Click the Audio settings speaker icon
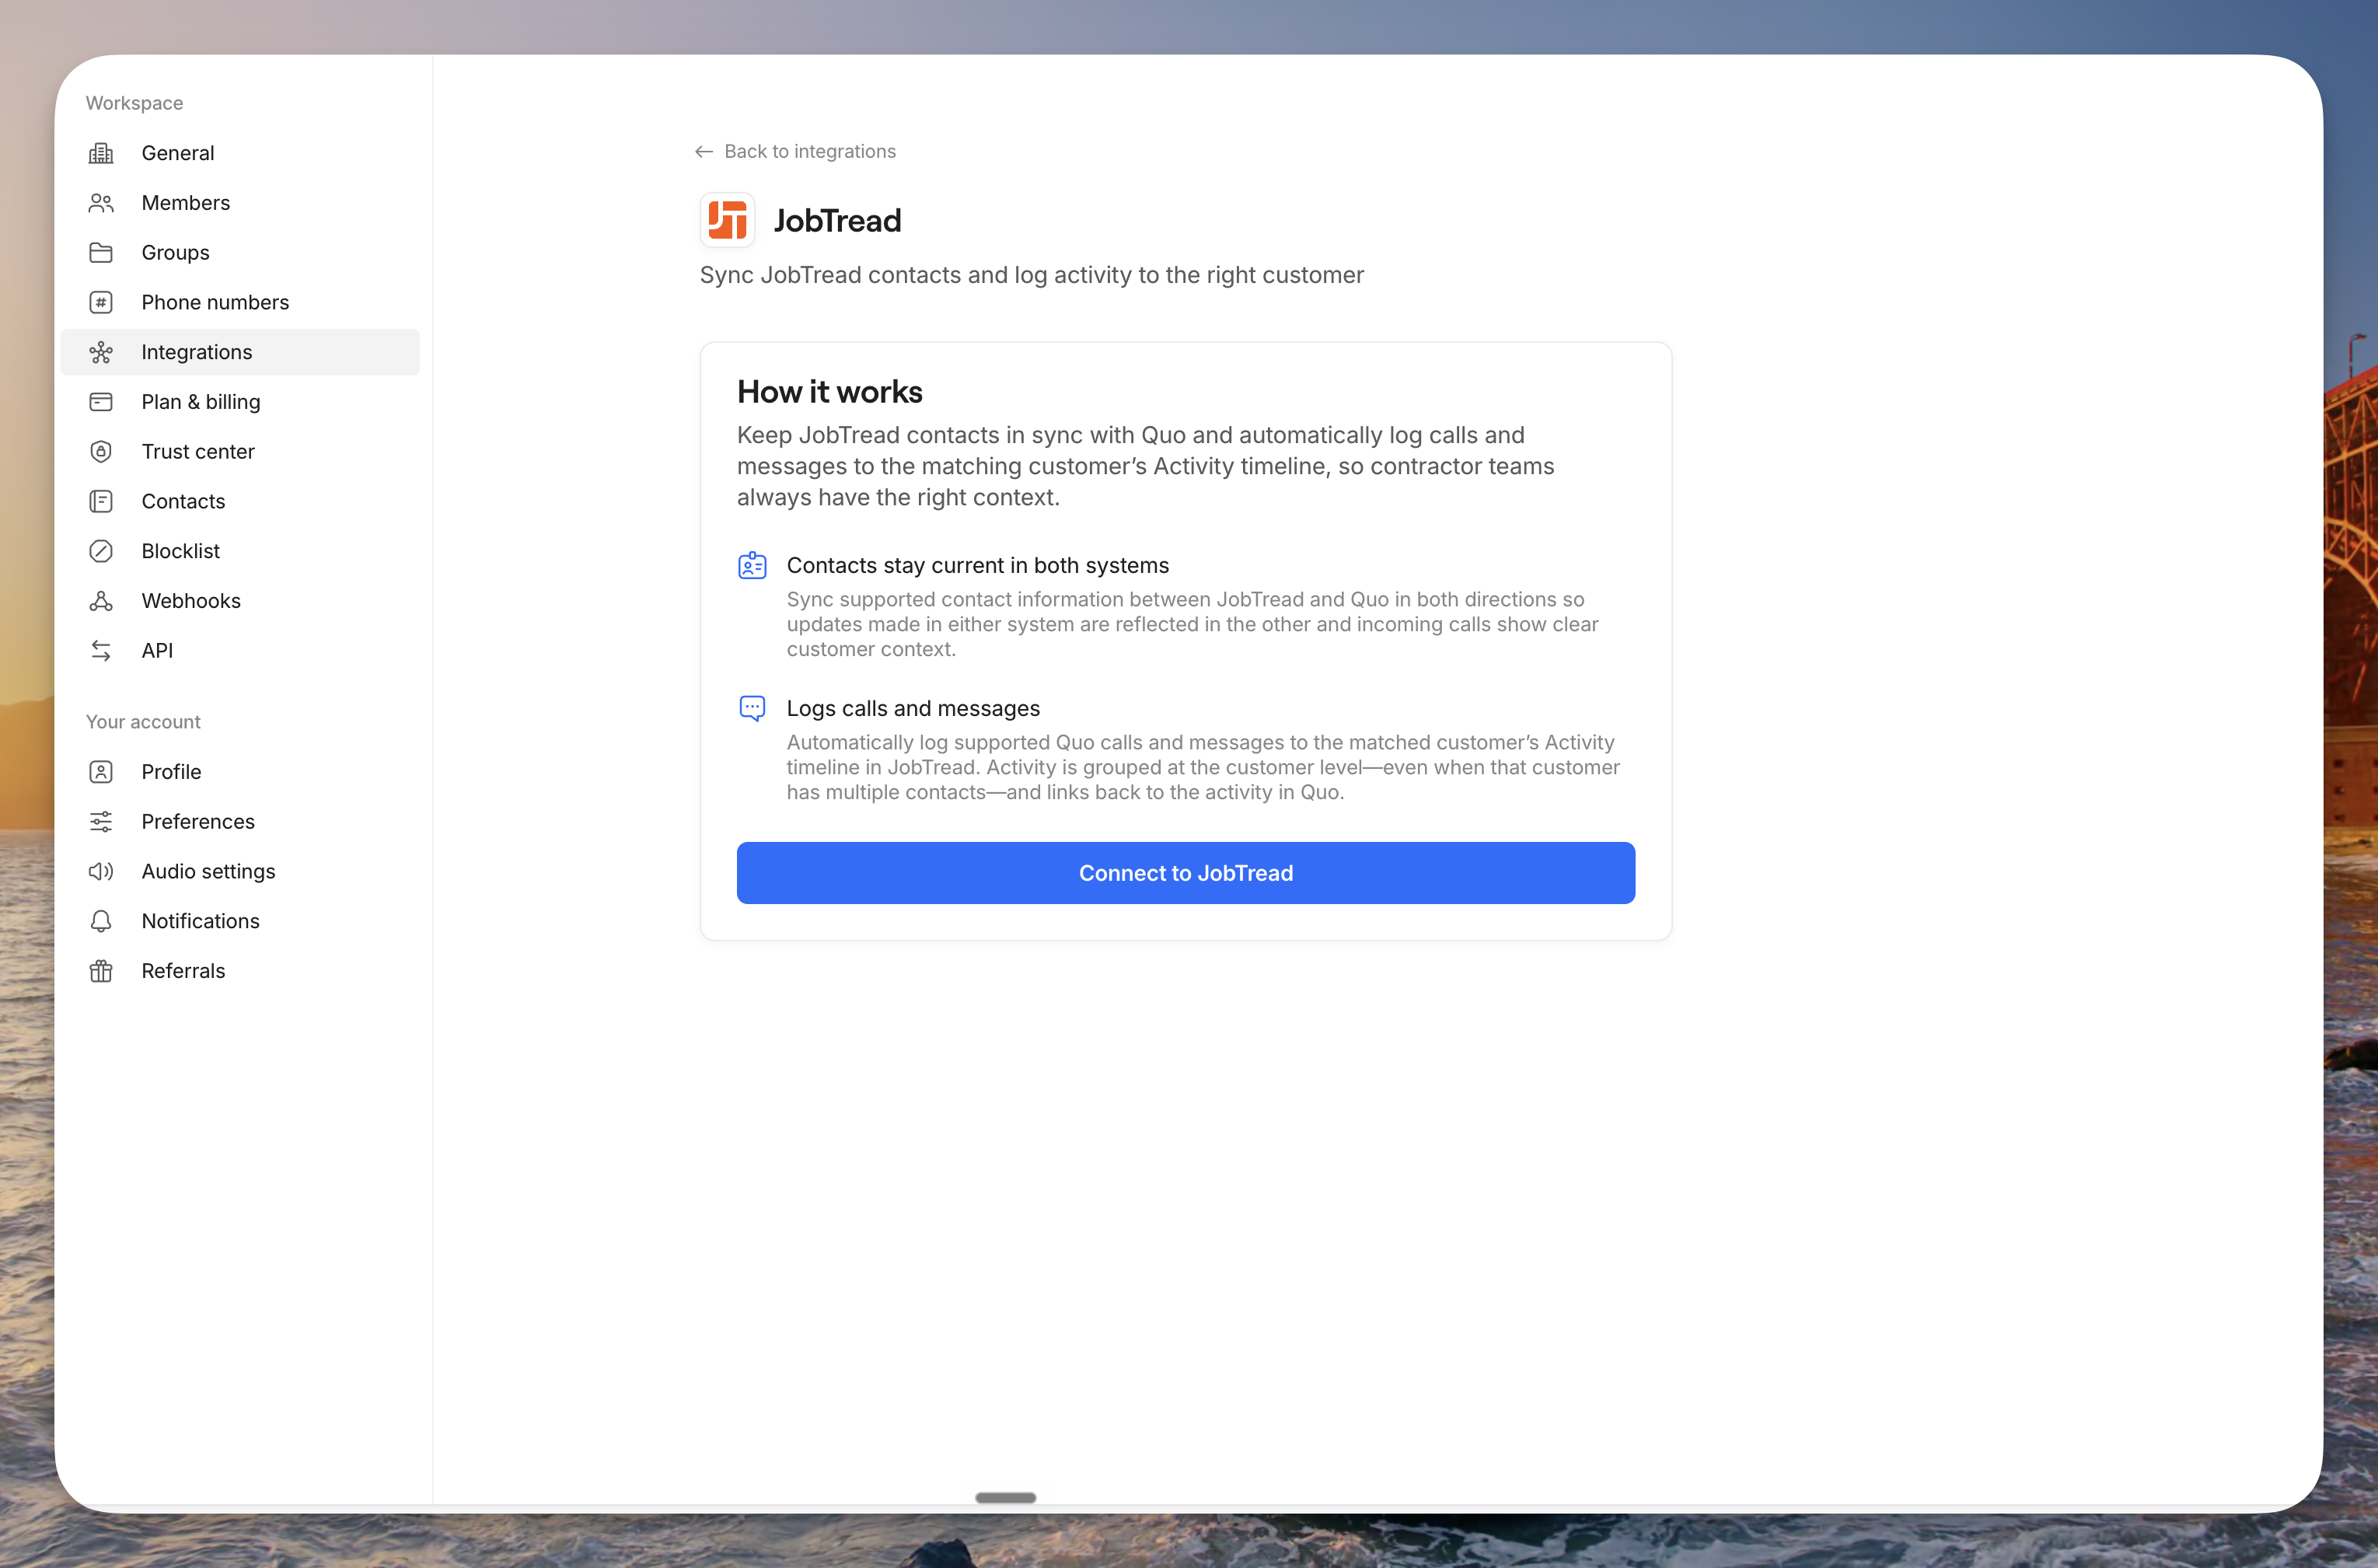 pos(101,872)
